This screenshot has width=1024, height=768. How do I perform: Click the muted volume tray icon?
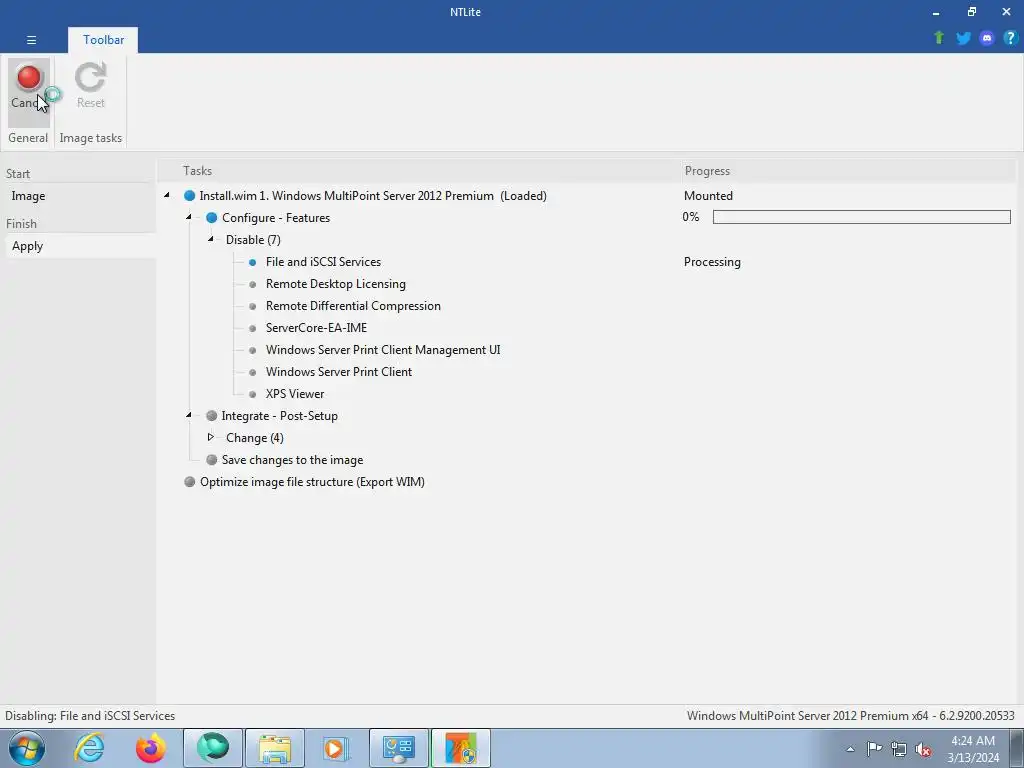(923, 749)
